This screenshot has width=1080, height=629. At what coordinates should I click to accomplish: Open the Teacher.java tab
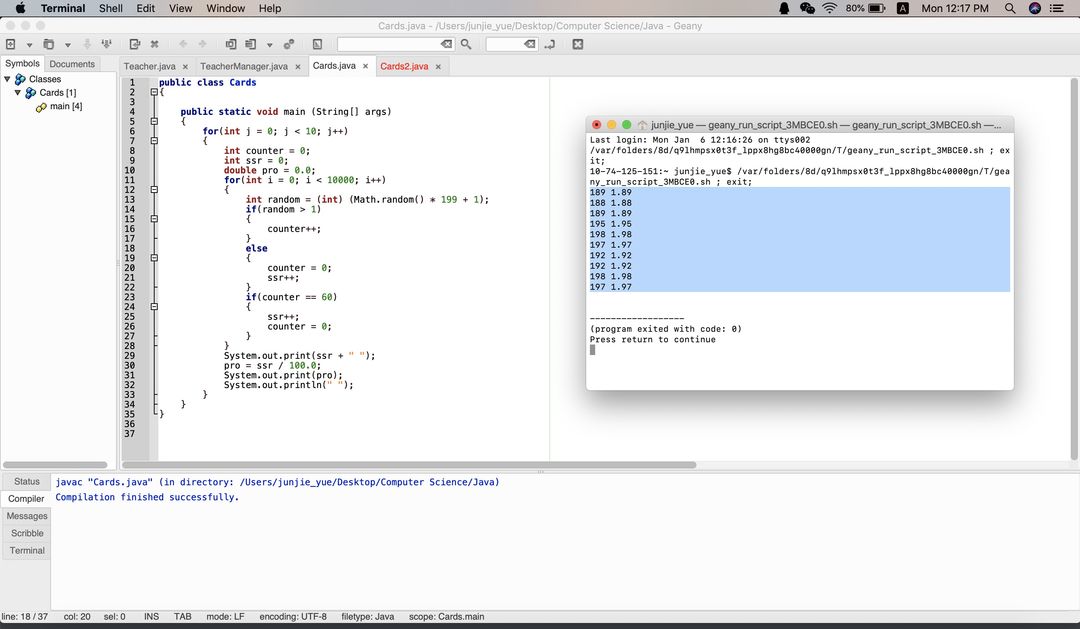coord(149,66)
